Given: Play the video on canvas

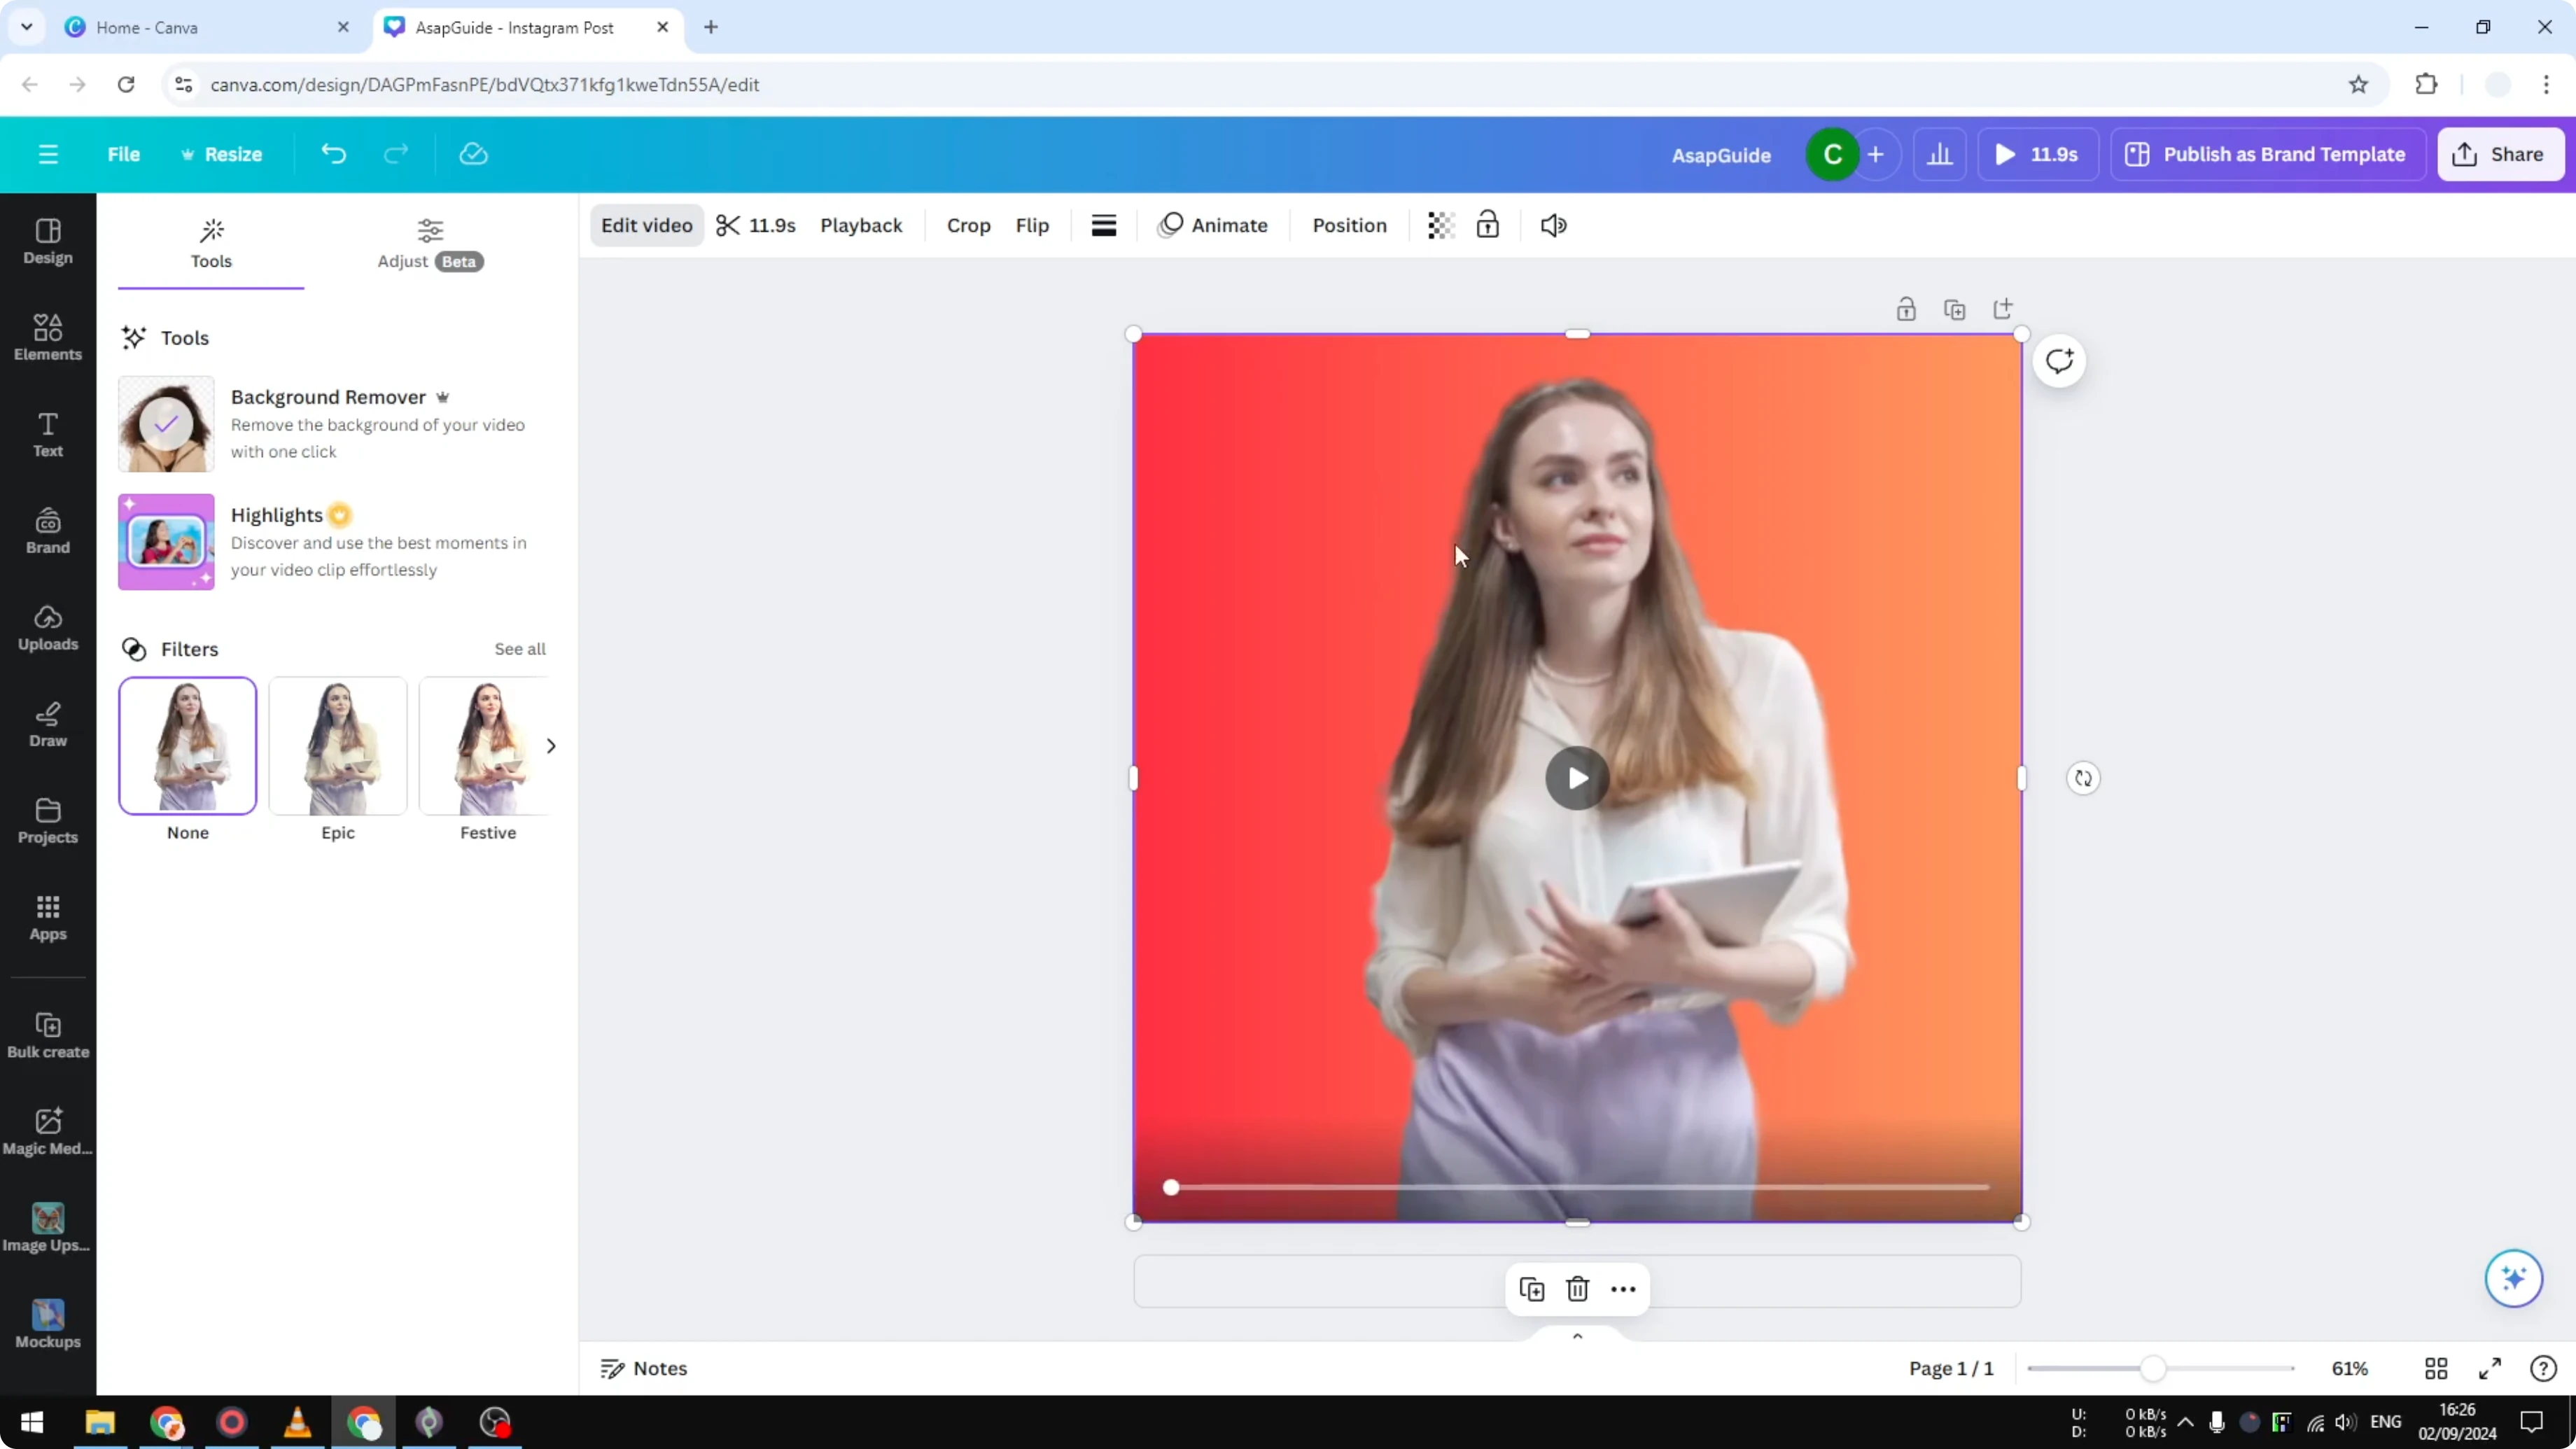Looking at the screenshot, I should click(1577, 778).
